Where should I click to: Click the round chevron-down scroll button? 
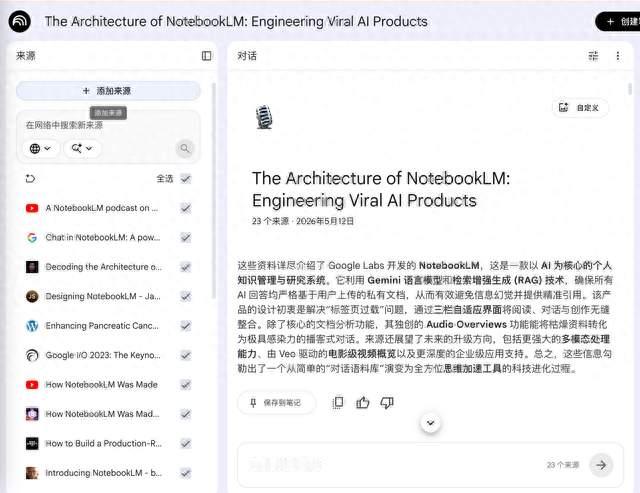coord(430,423)
